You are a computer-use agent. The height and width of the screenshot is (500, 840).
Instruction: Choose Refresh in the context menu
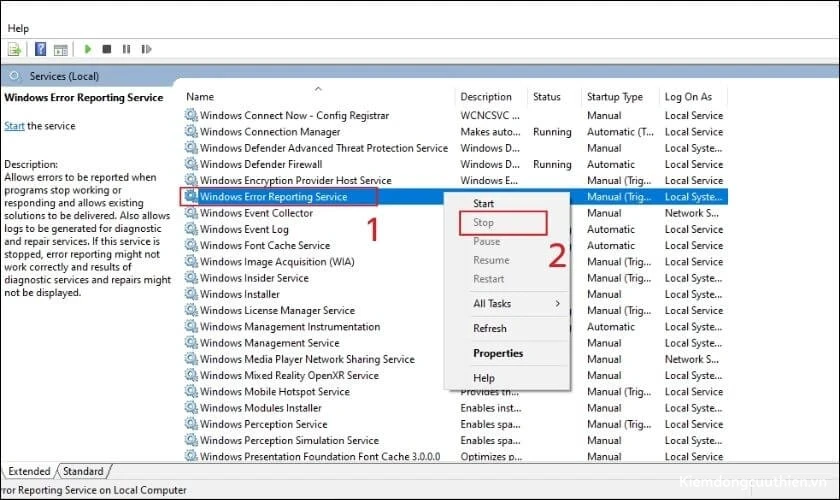click(x=506, y=328)
